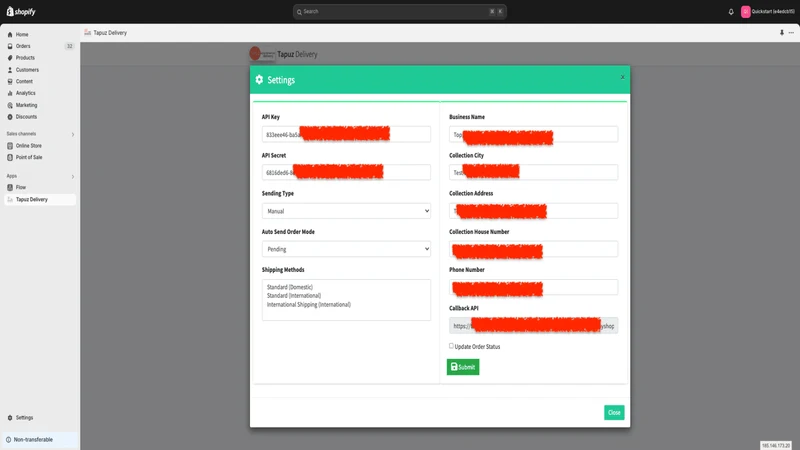The width and height of the screenshot is (800, 450).
Task: Open Analytics in sidebar
Action: pyautogui.click(x=26, y=93)
